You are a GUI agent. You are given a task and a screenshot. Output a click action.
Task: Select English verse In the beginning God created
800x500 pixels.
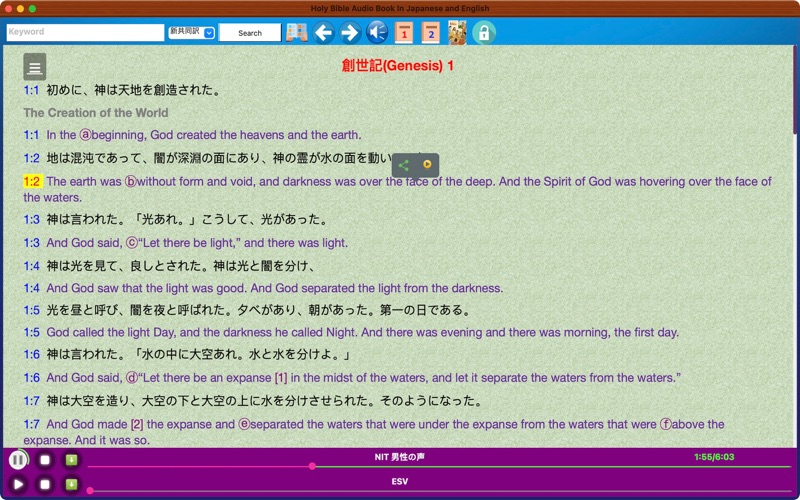204,135
